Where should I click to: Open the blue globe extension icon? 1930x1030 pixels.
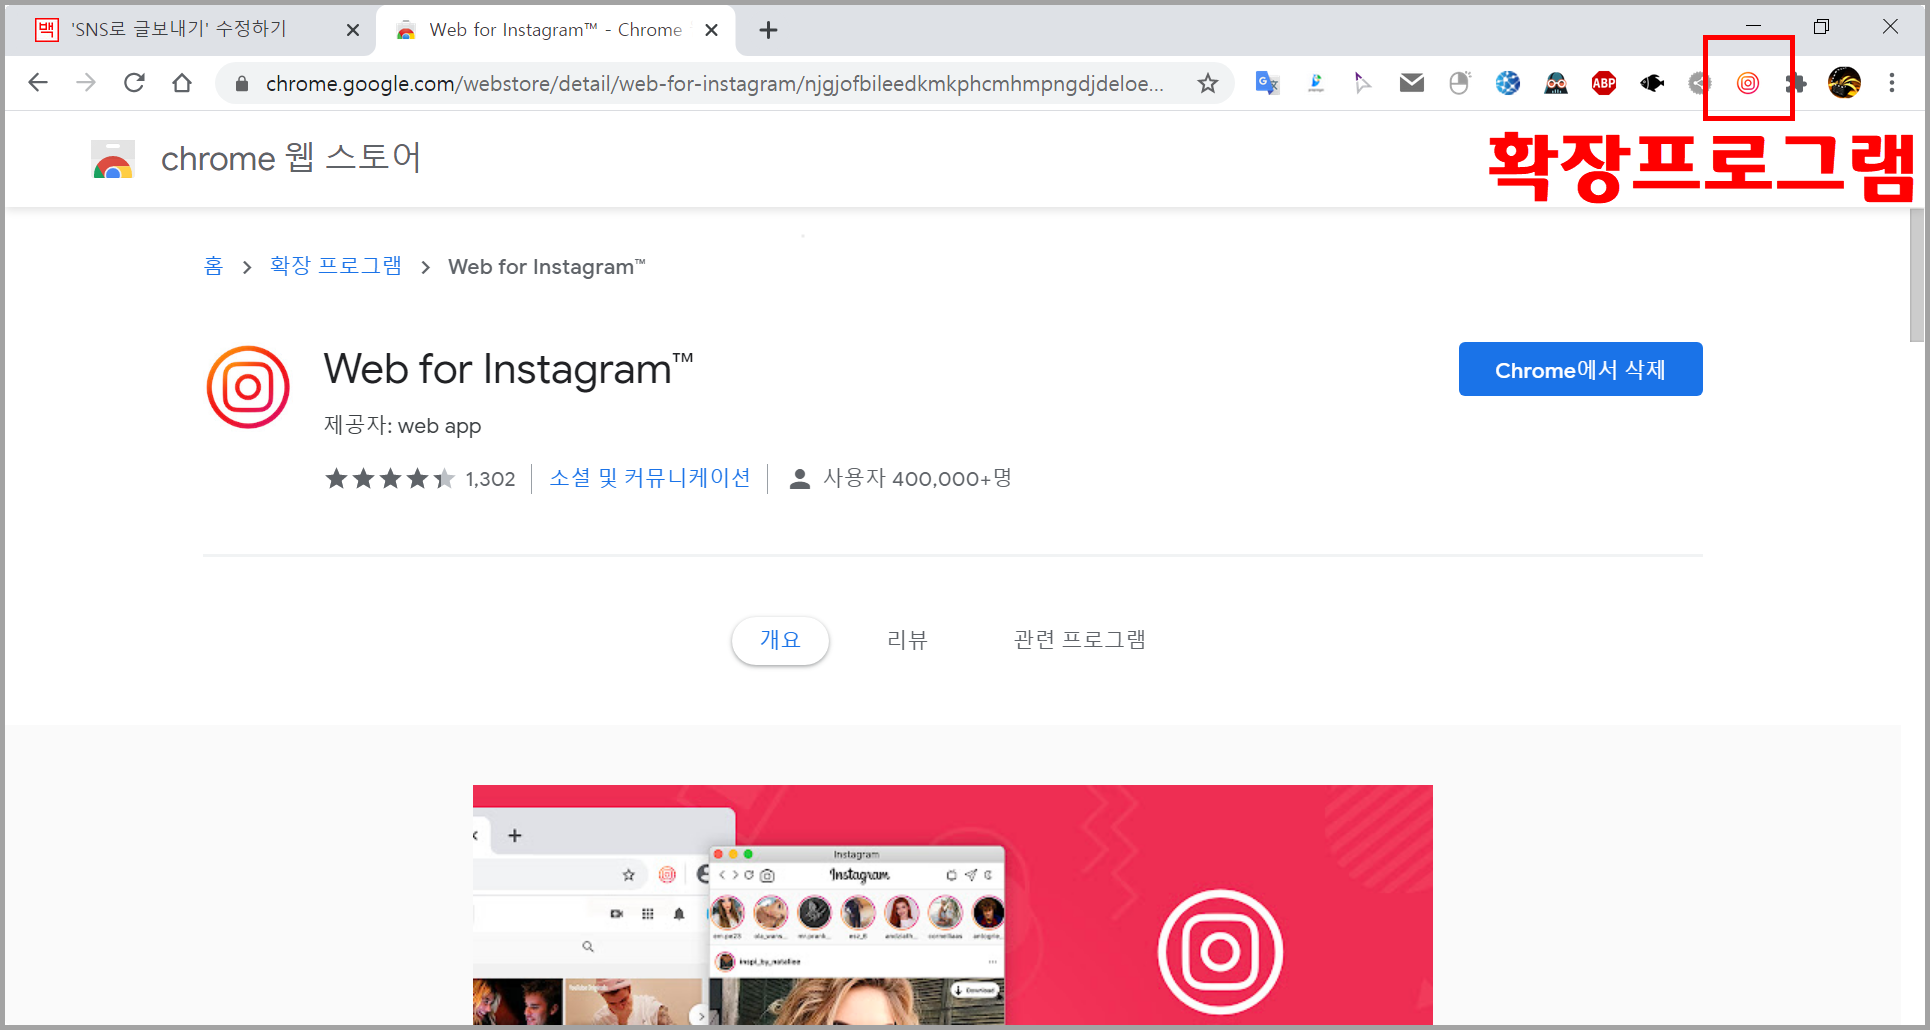point(1507,83)
